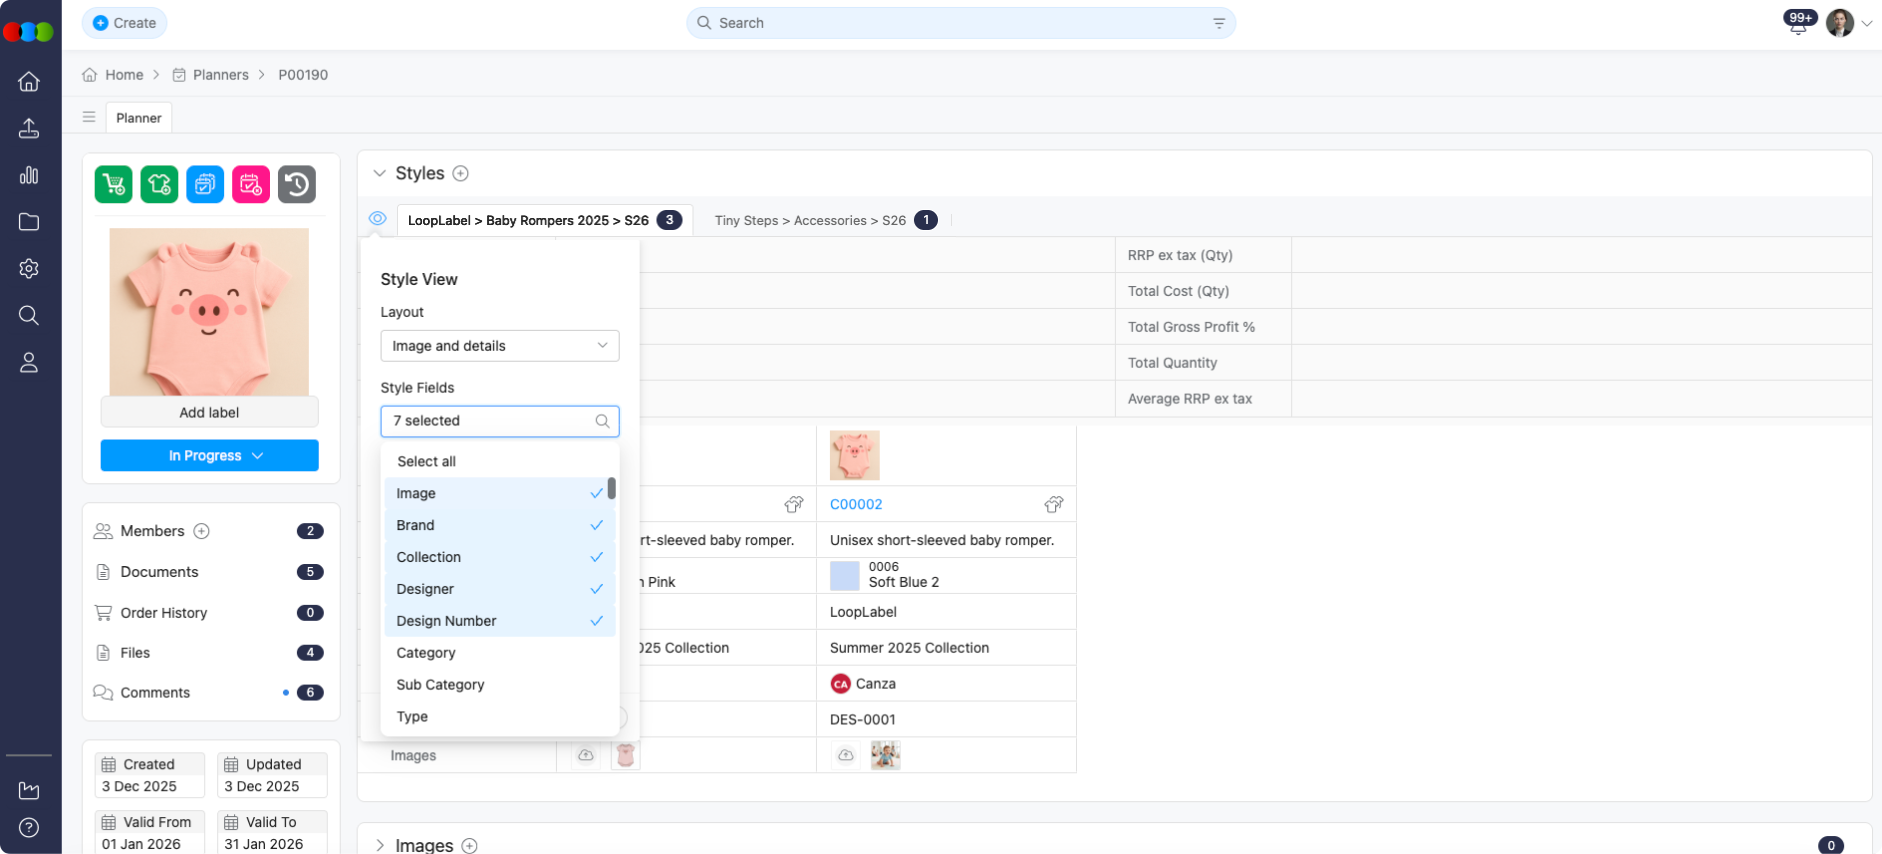Screen dimensions: 1882x854
Task: Select the Planner tab
Action: [x=139, y=118]
